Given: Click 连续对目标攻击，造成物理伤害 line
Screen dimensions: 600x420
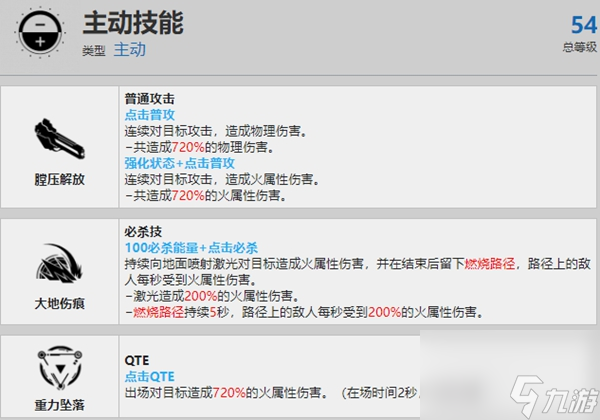Looking at the screenshot, I should pyautogui.click(x=217, y=131).
